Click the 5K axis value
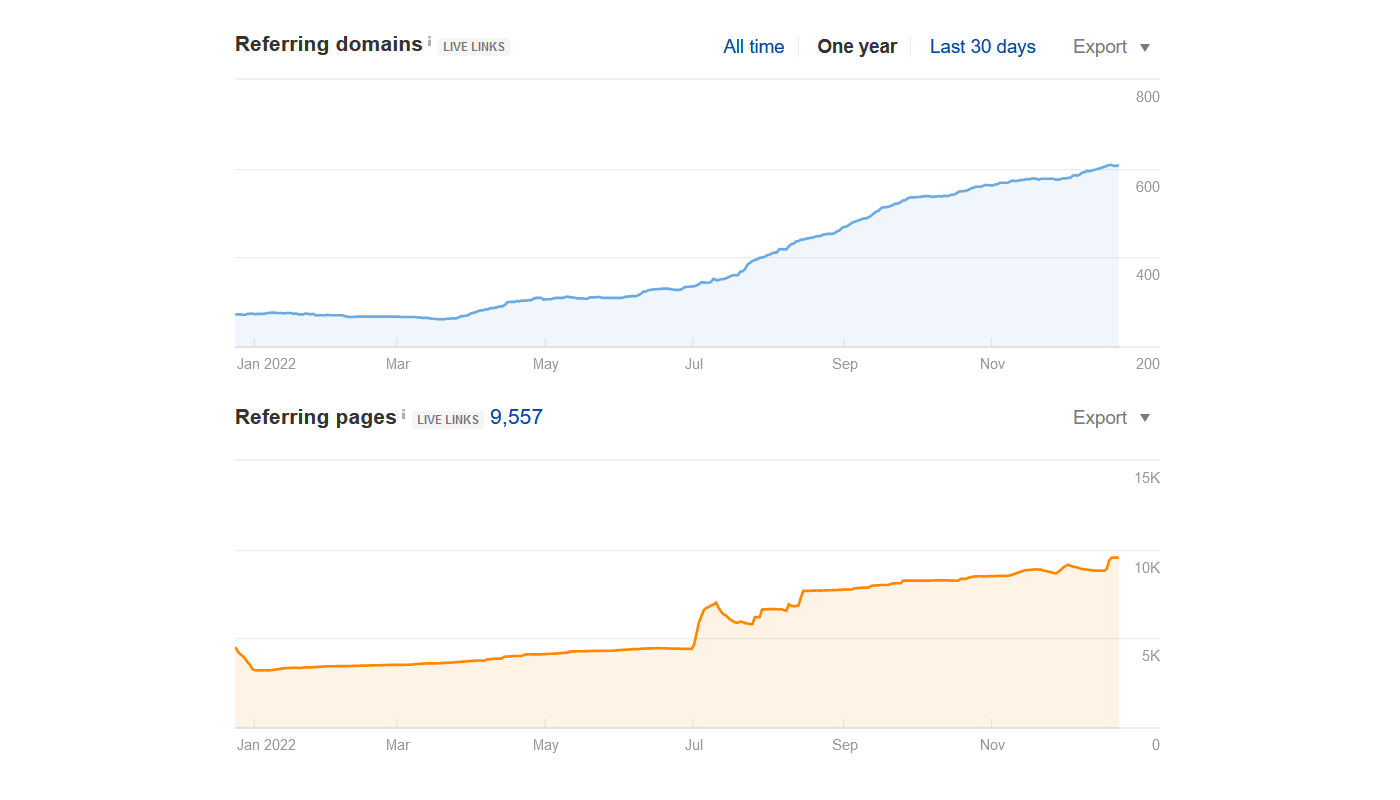Screen dimensions: 1400x800 (1151, 657)
